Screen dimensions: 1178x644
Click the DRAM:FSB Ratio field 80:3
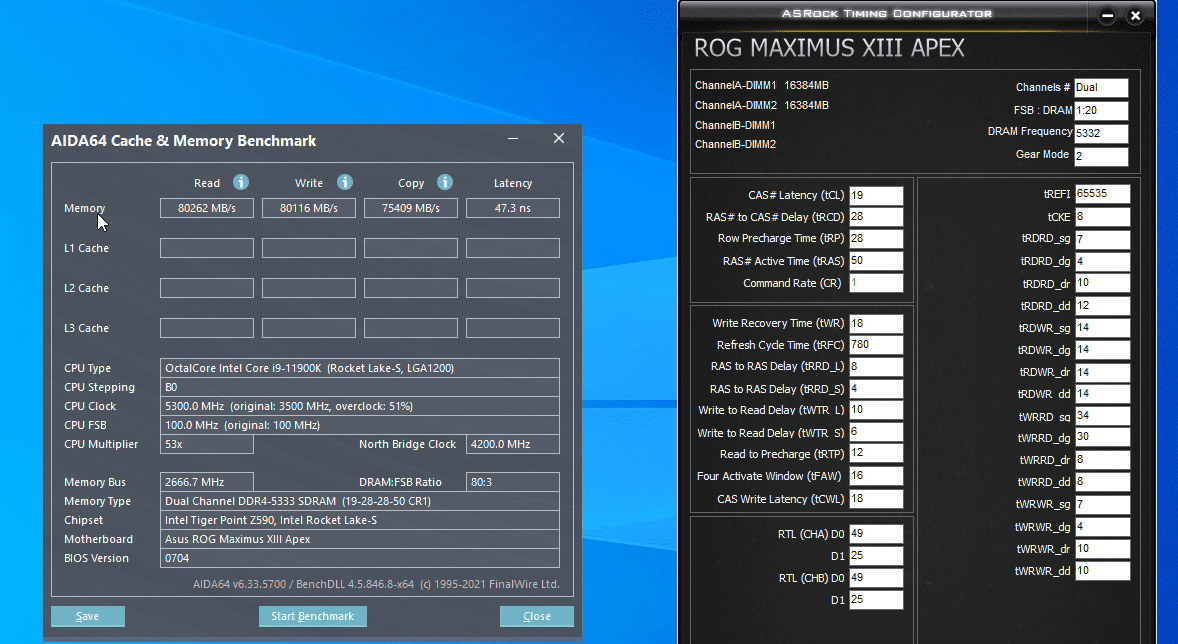[513, 482]
